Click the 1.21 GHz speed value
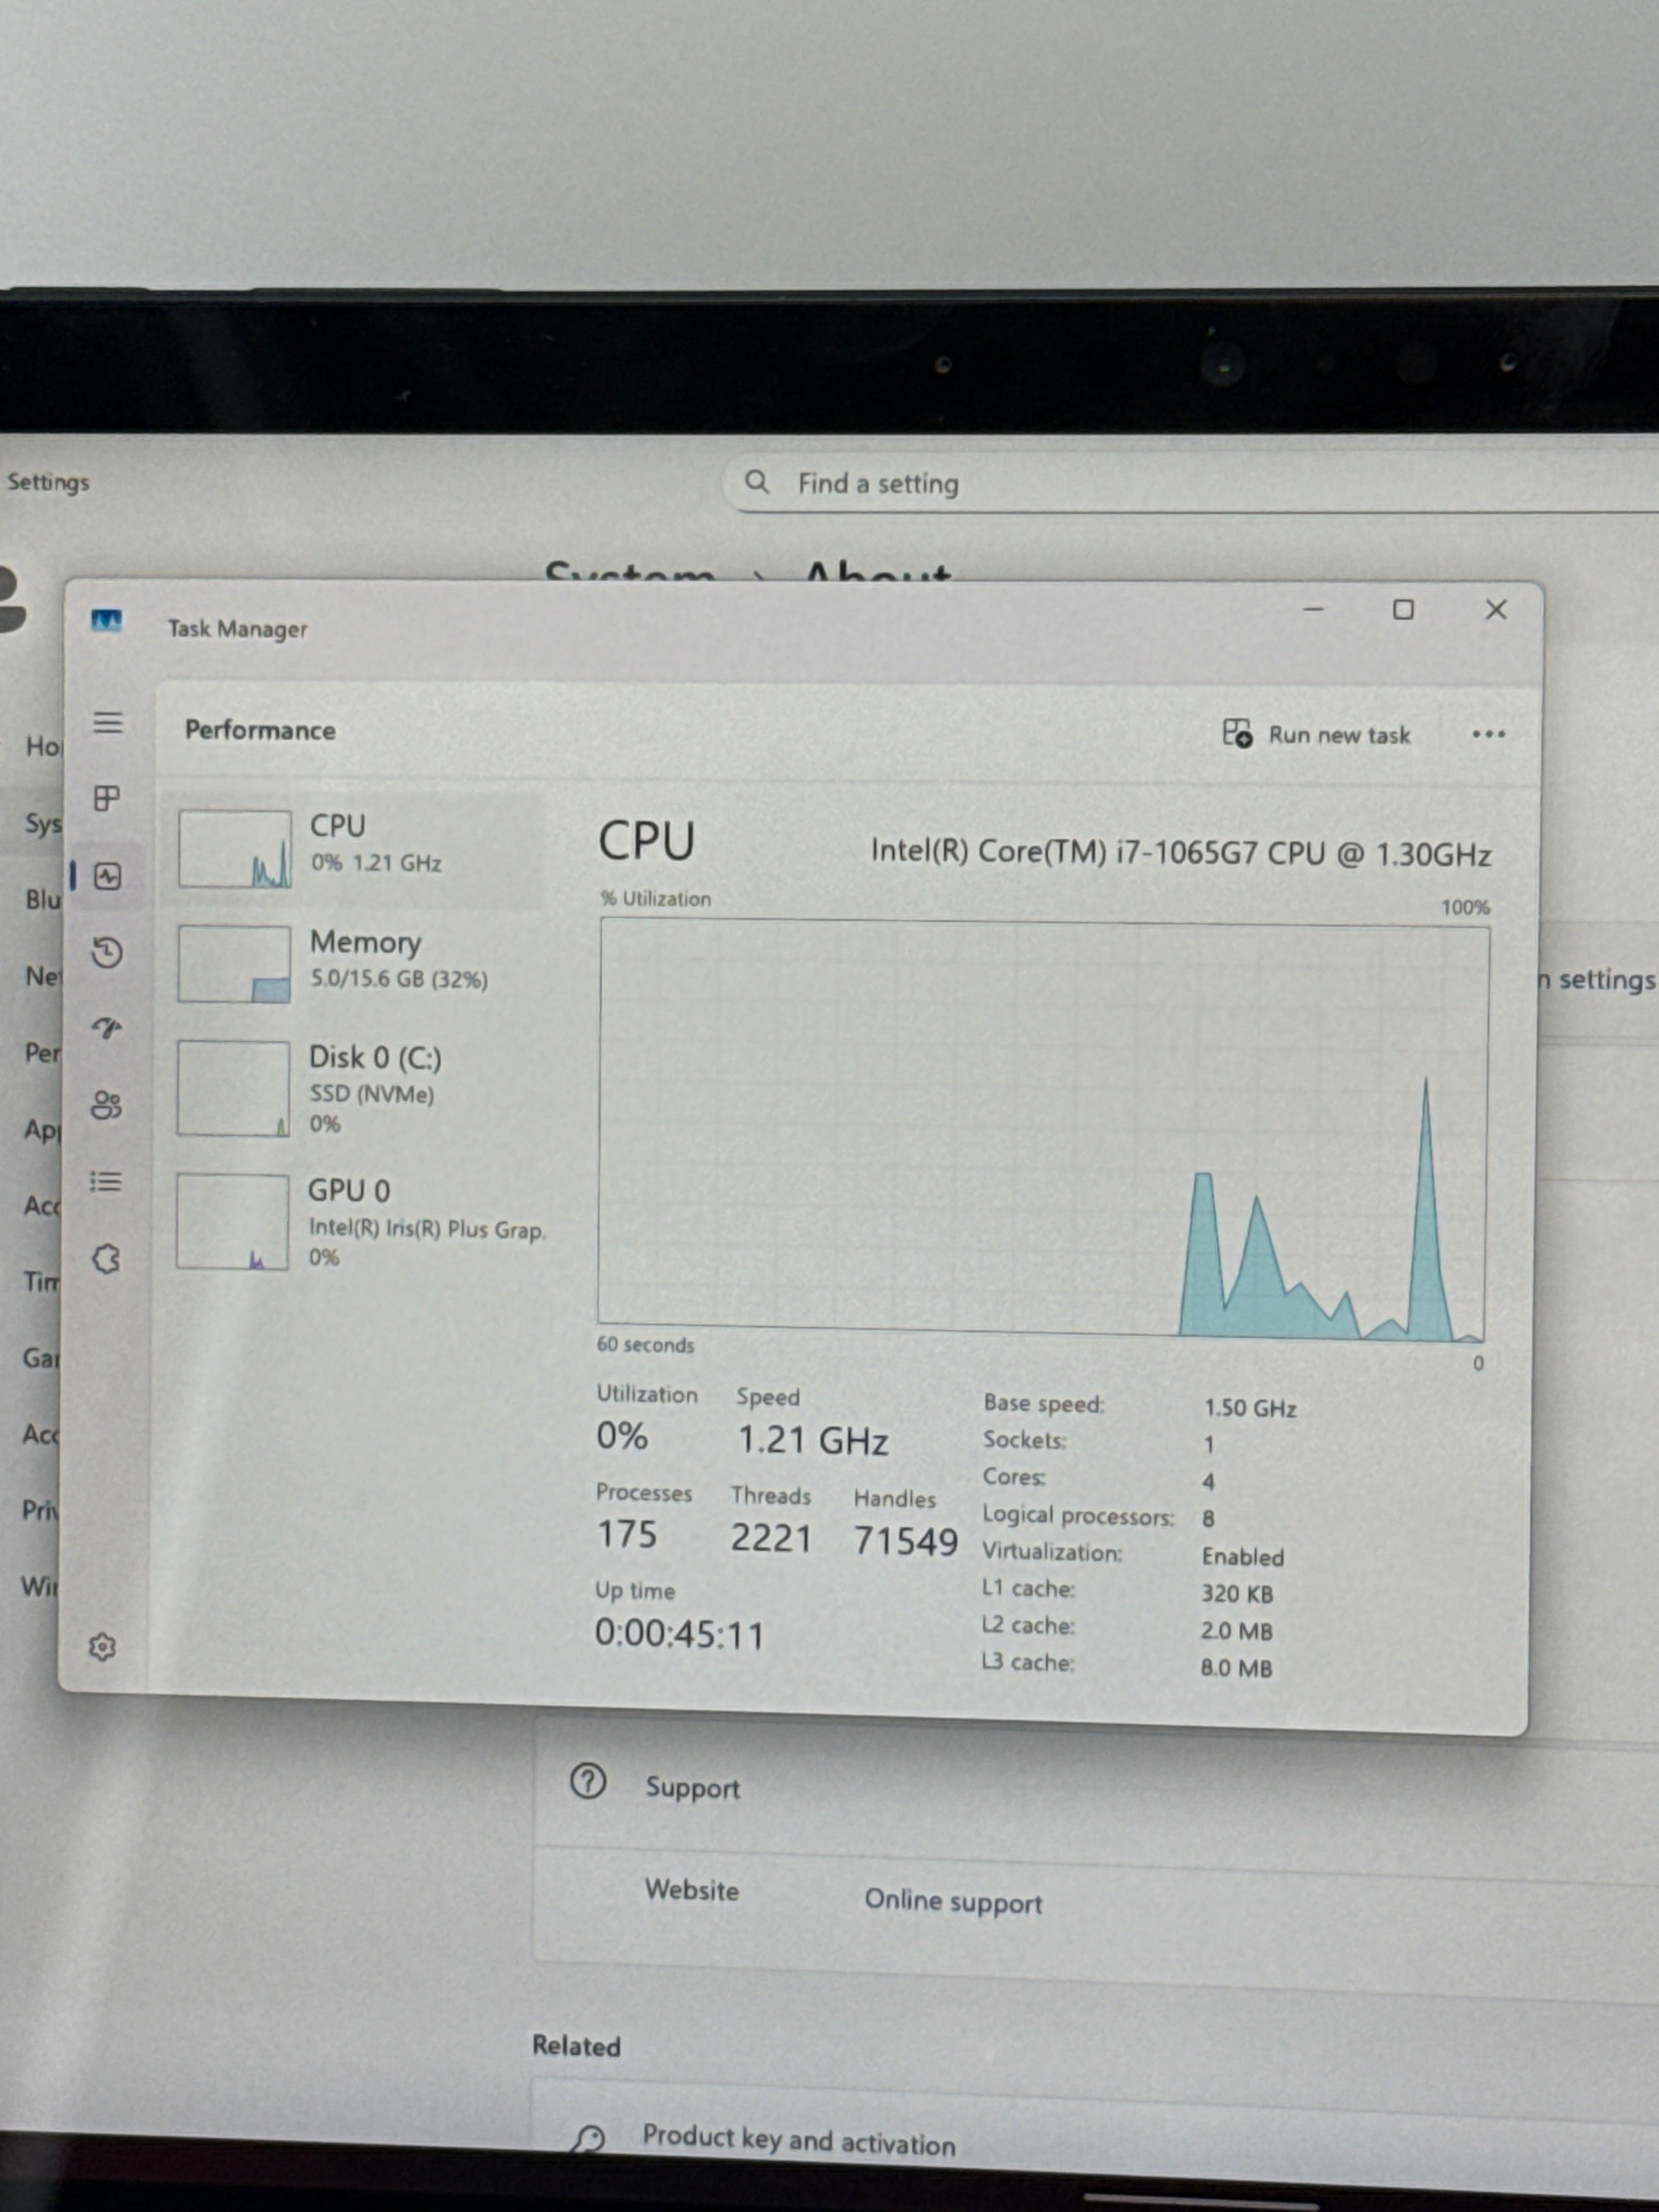 click(x=812, y=1440)
